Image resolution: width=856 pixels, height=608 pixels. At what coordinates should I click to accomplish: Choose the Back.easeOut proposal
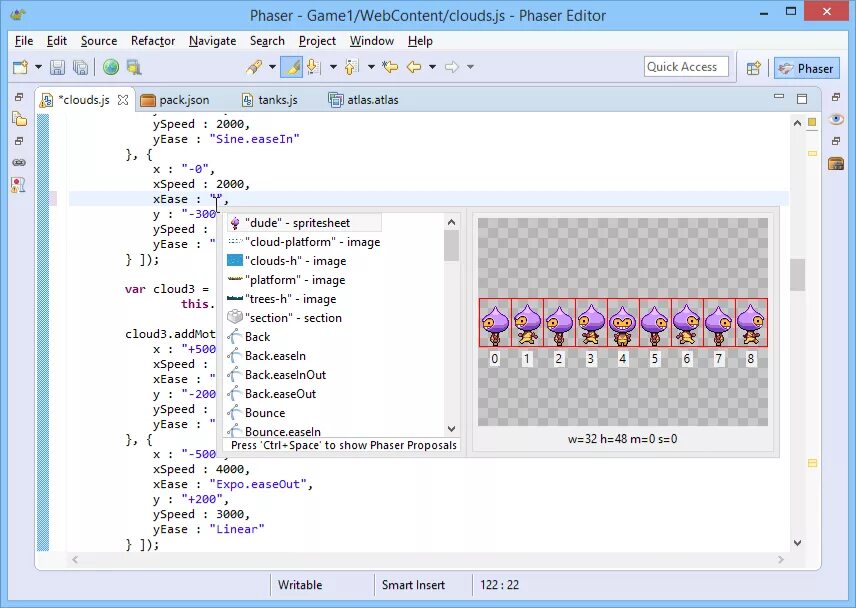[272, 394]
